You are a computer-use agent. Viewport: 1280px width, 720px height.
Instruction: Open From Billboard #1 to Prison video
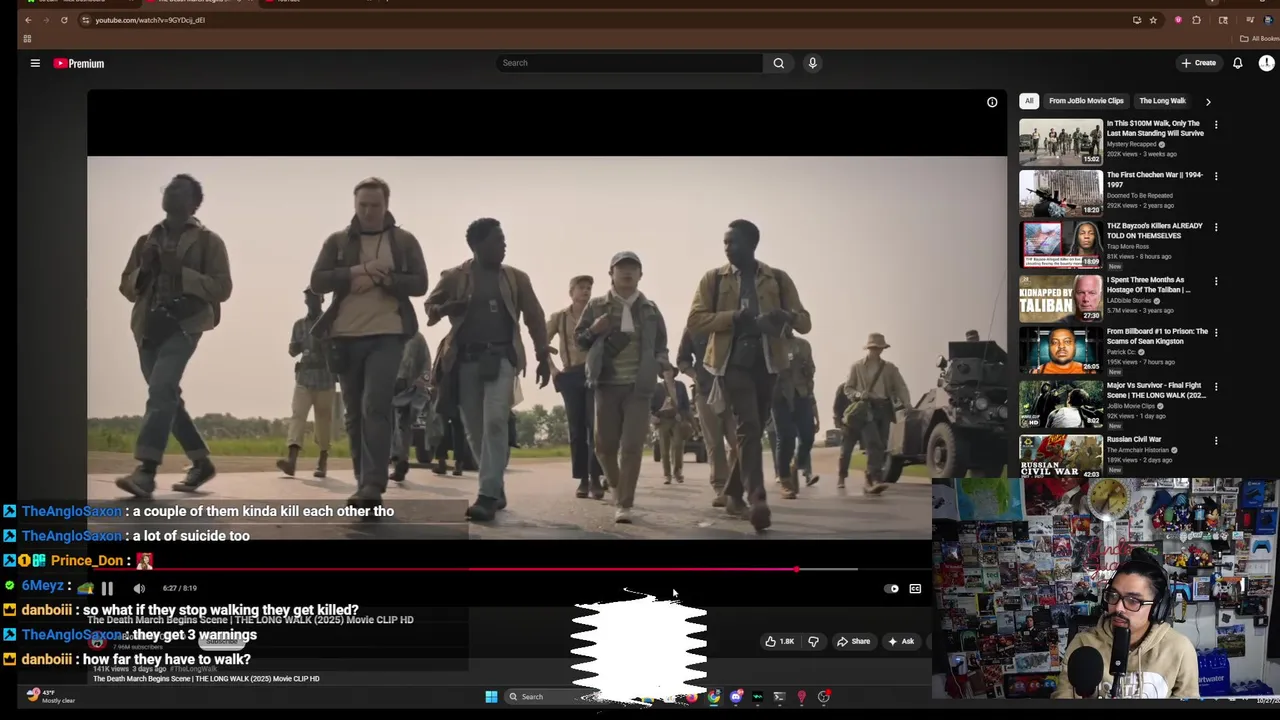point(1157,336)
